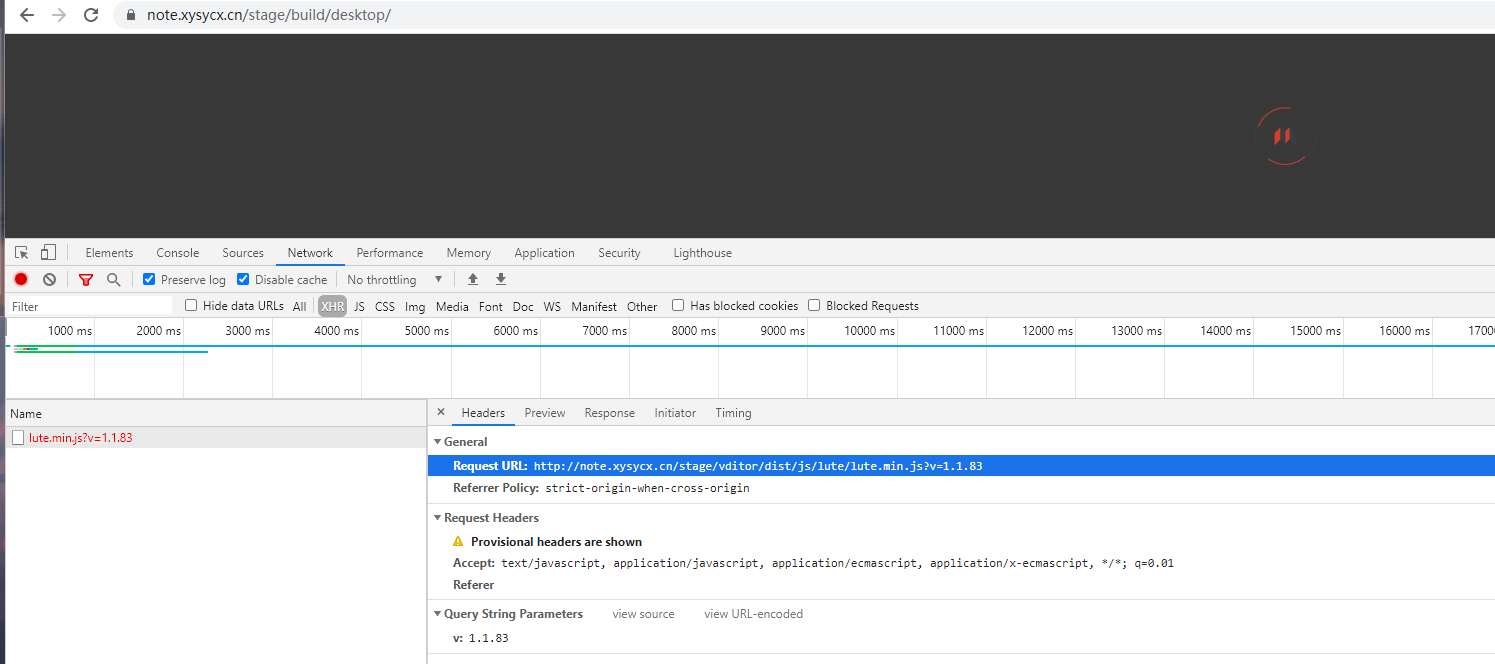Open the No throttling dropdown
This screenshot has width=1495, height=664.
[x=394, y=280]
